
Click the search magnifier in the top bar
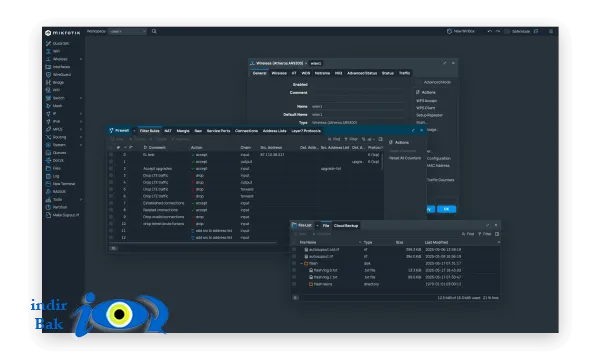pyautogui.click(x=154, y=31)
